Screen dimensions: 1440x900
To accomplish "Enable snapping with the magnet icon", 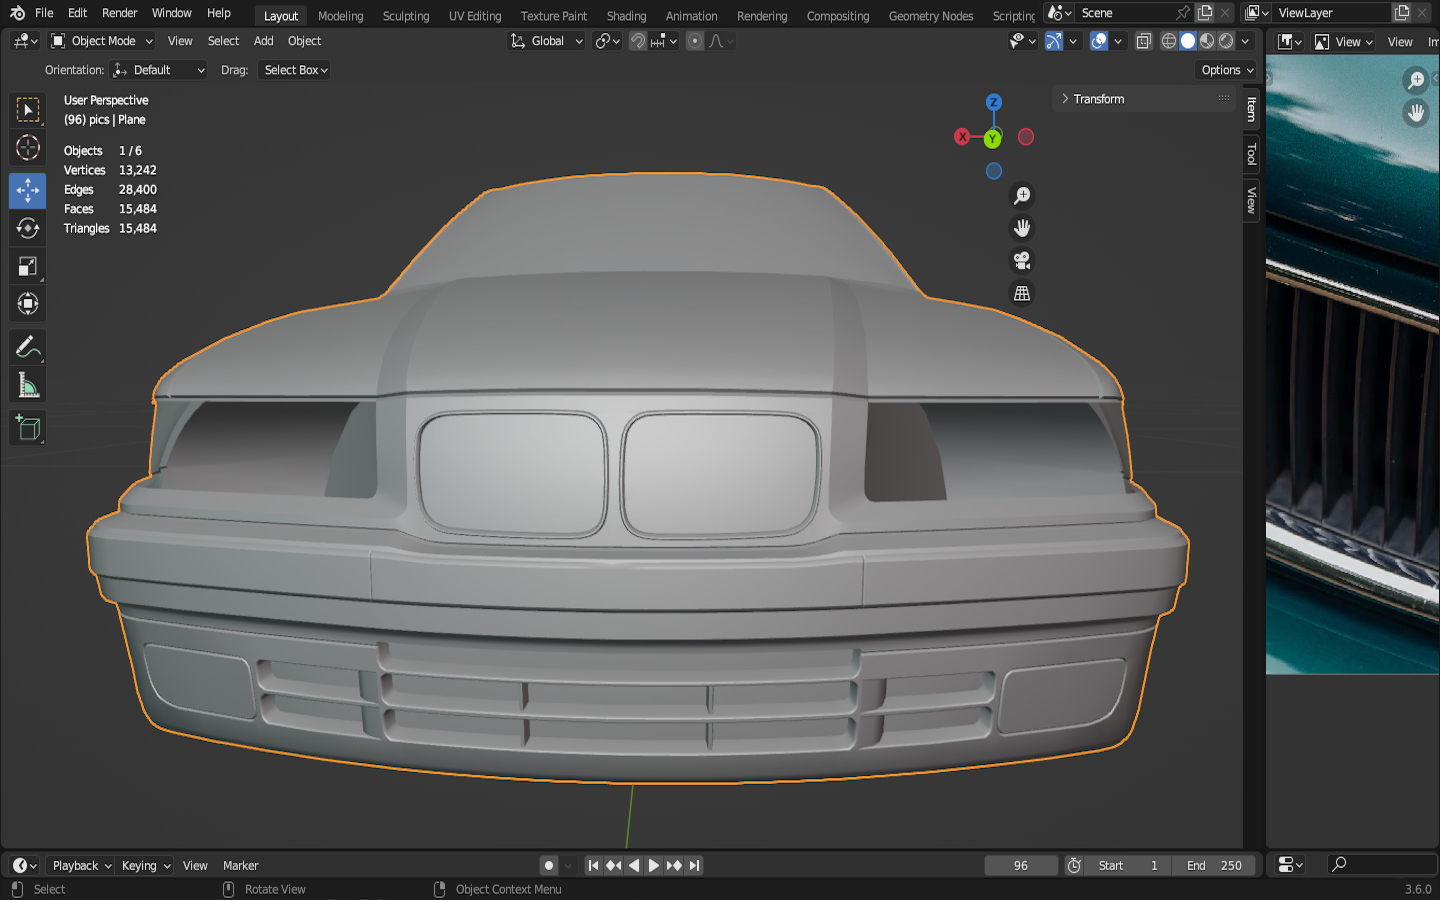I will [637, 41].
